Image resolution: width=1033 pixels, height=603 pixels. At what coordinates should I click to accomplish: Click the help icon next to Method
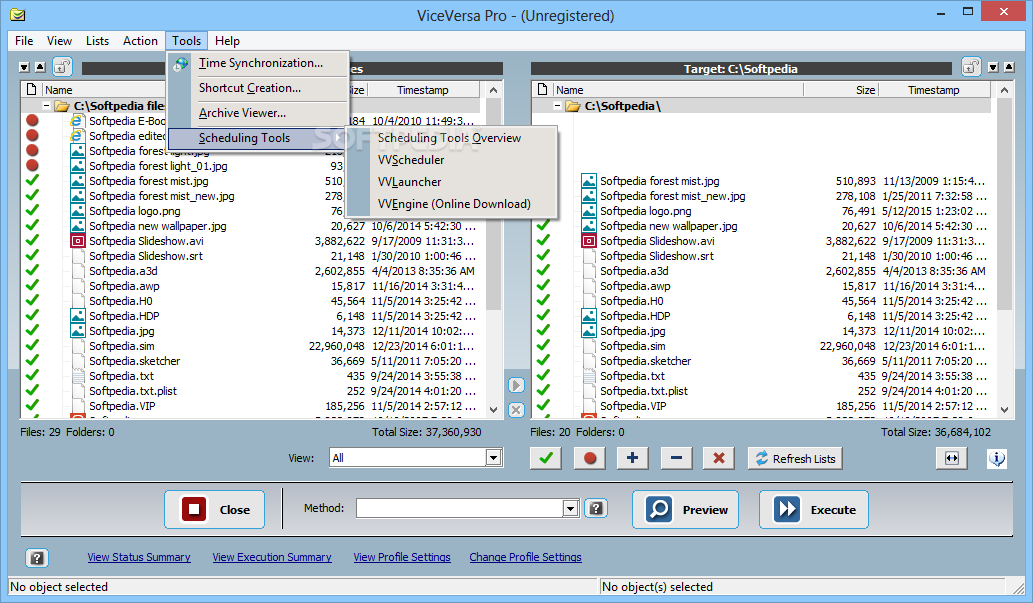point(596,508)
